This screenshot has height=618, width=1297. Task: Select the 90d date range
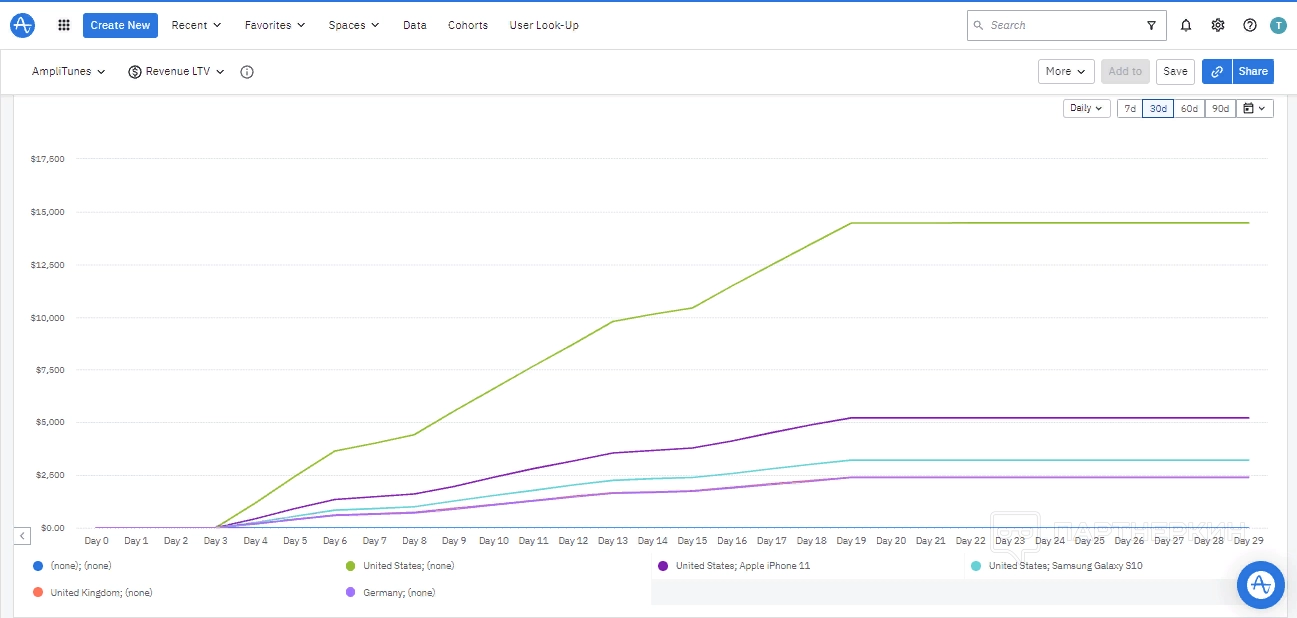click(x=1220, y=108)
